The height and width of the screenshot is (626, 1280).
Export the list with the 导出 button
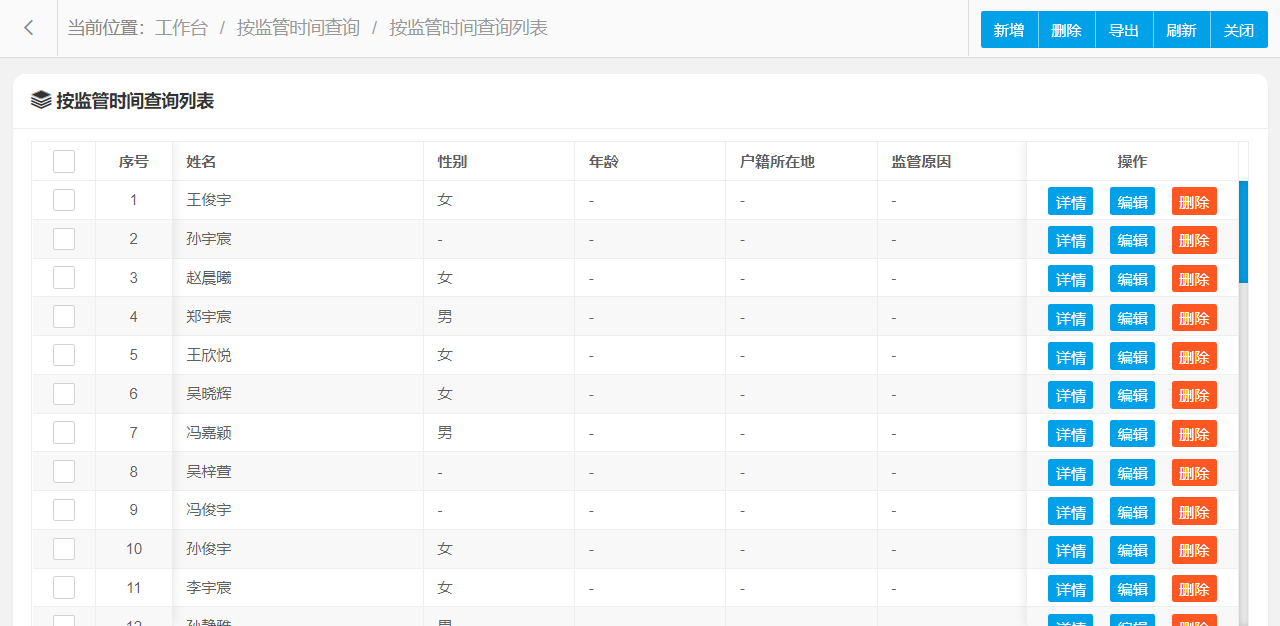1124,30
